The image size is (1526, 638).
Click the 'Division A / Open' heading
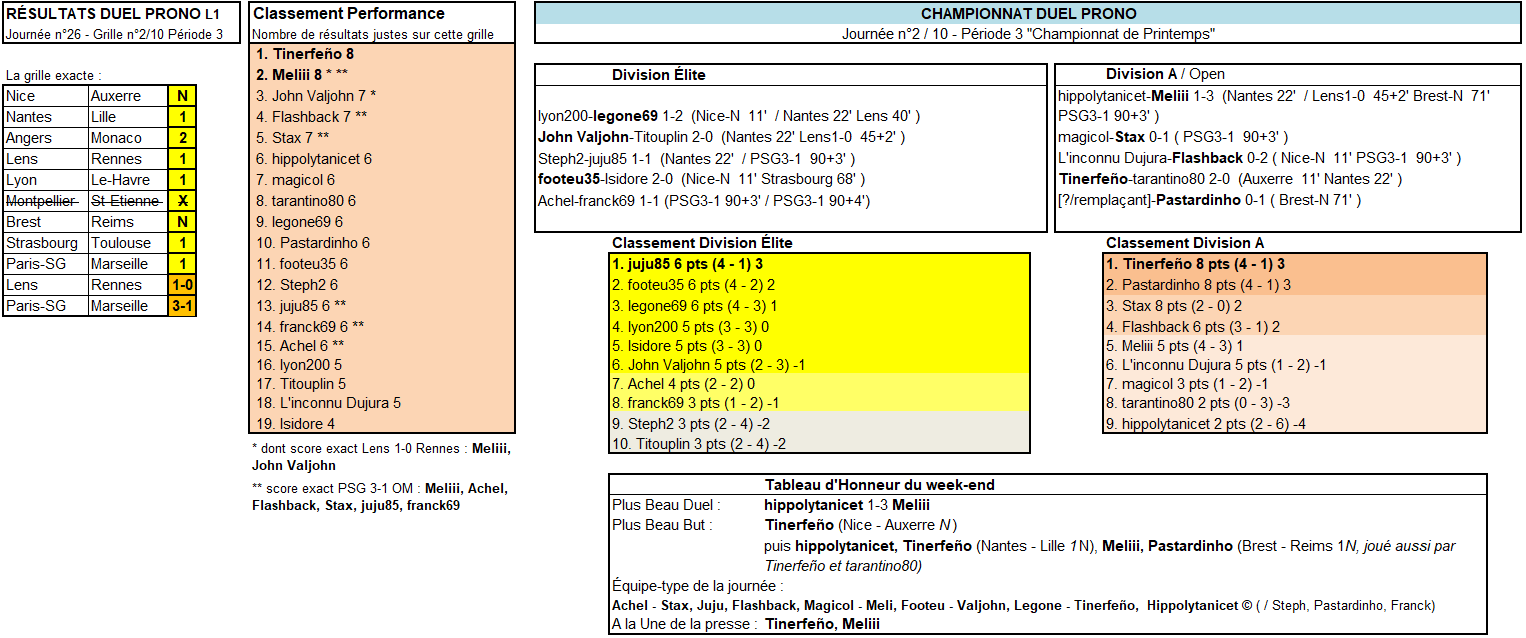coord(1165,74)
